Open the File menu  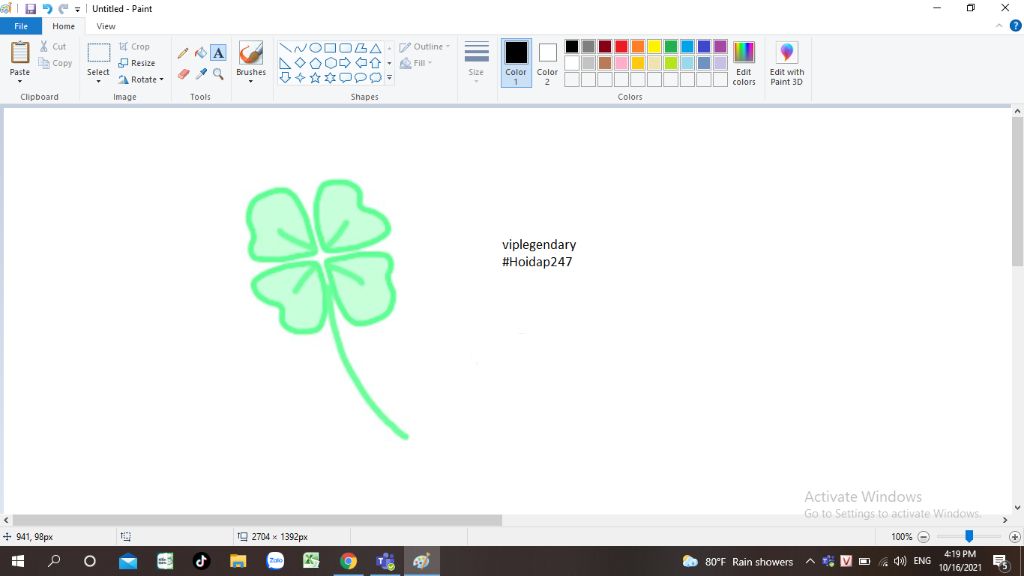click(x=21, y=26)
